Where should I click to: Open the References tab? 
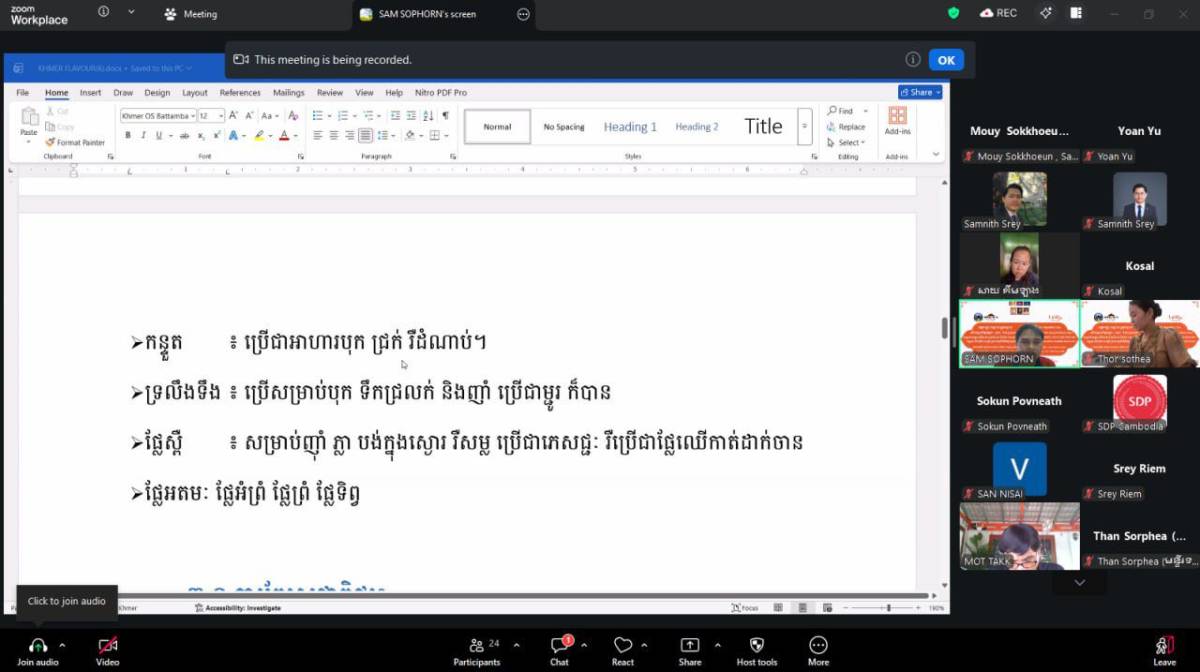[240, 93]
